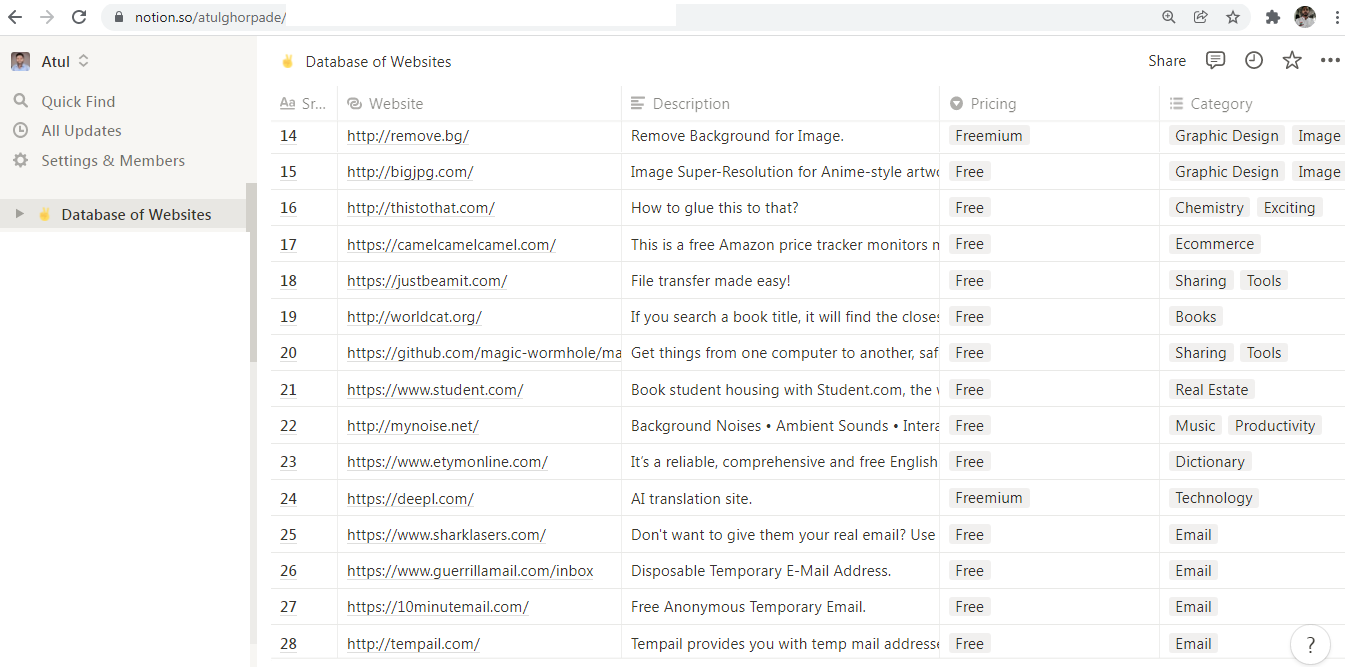This screenshot has width=1345, height=667.
Task: Click the Chemistry category tag
Action: [x=1209, y=208]
